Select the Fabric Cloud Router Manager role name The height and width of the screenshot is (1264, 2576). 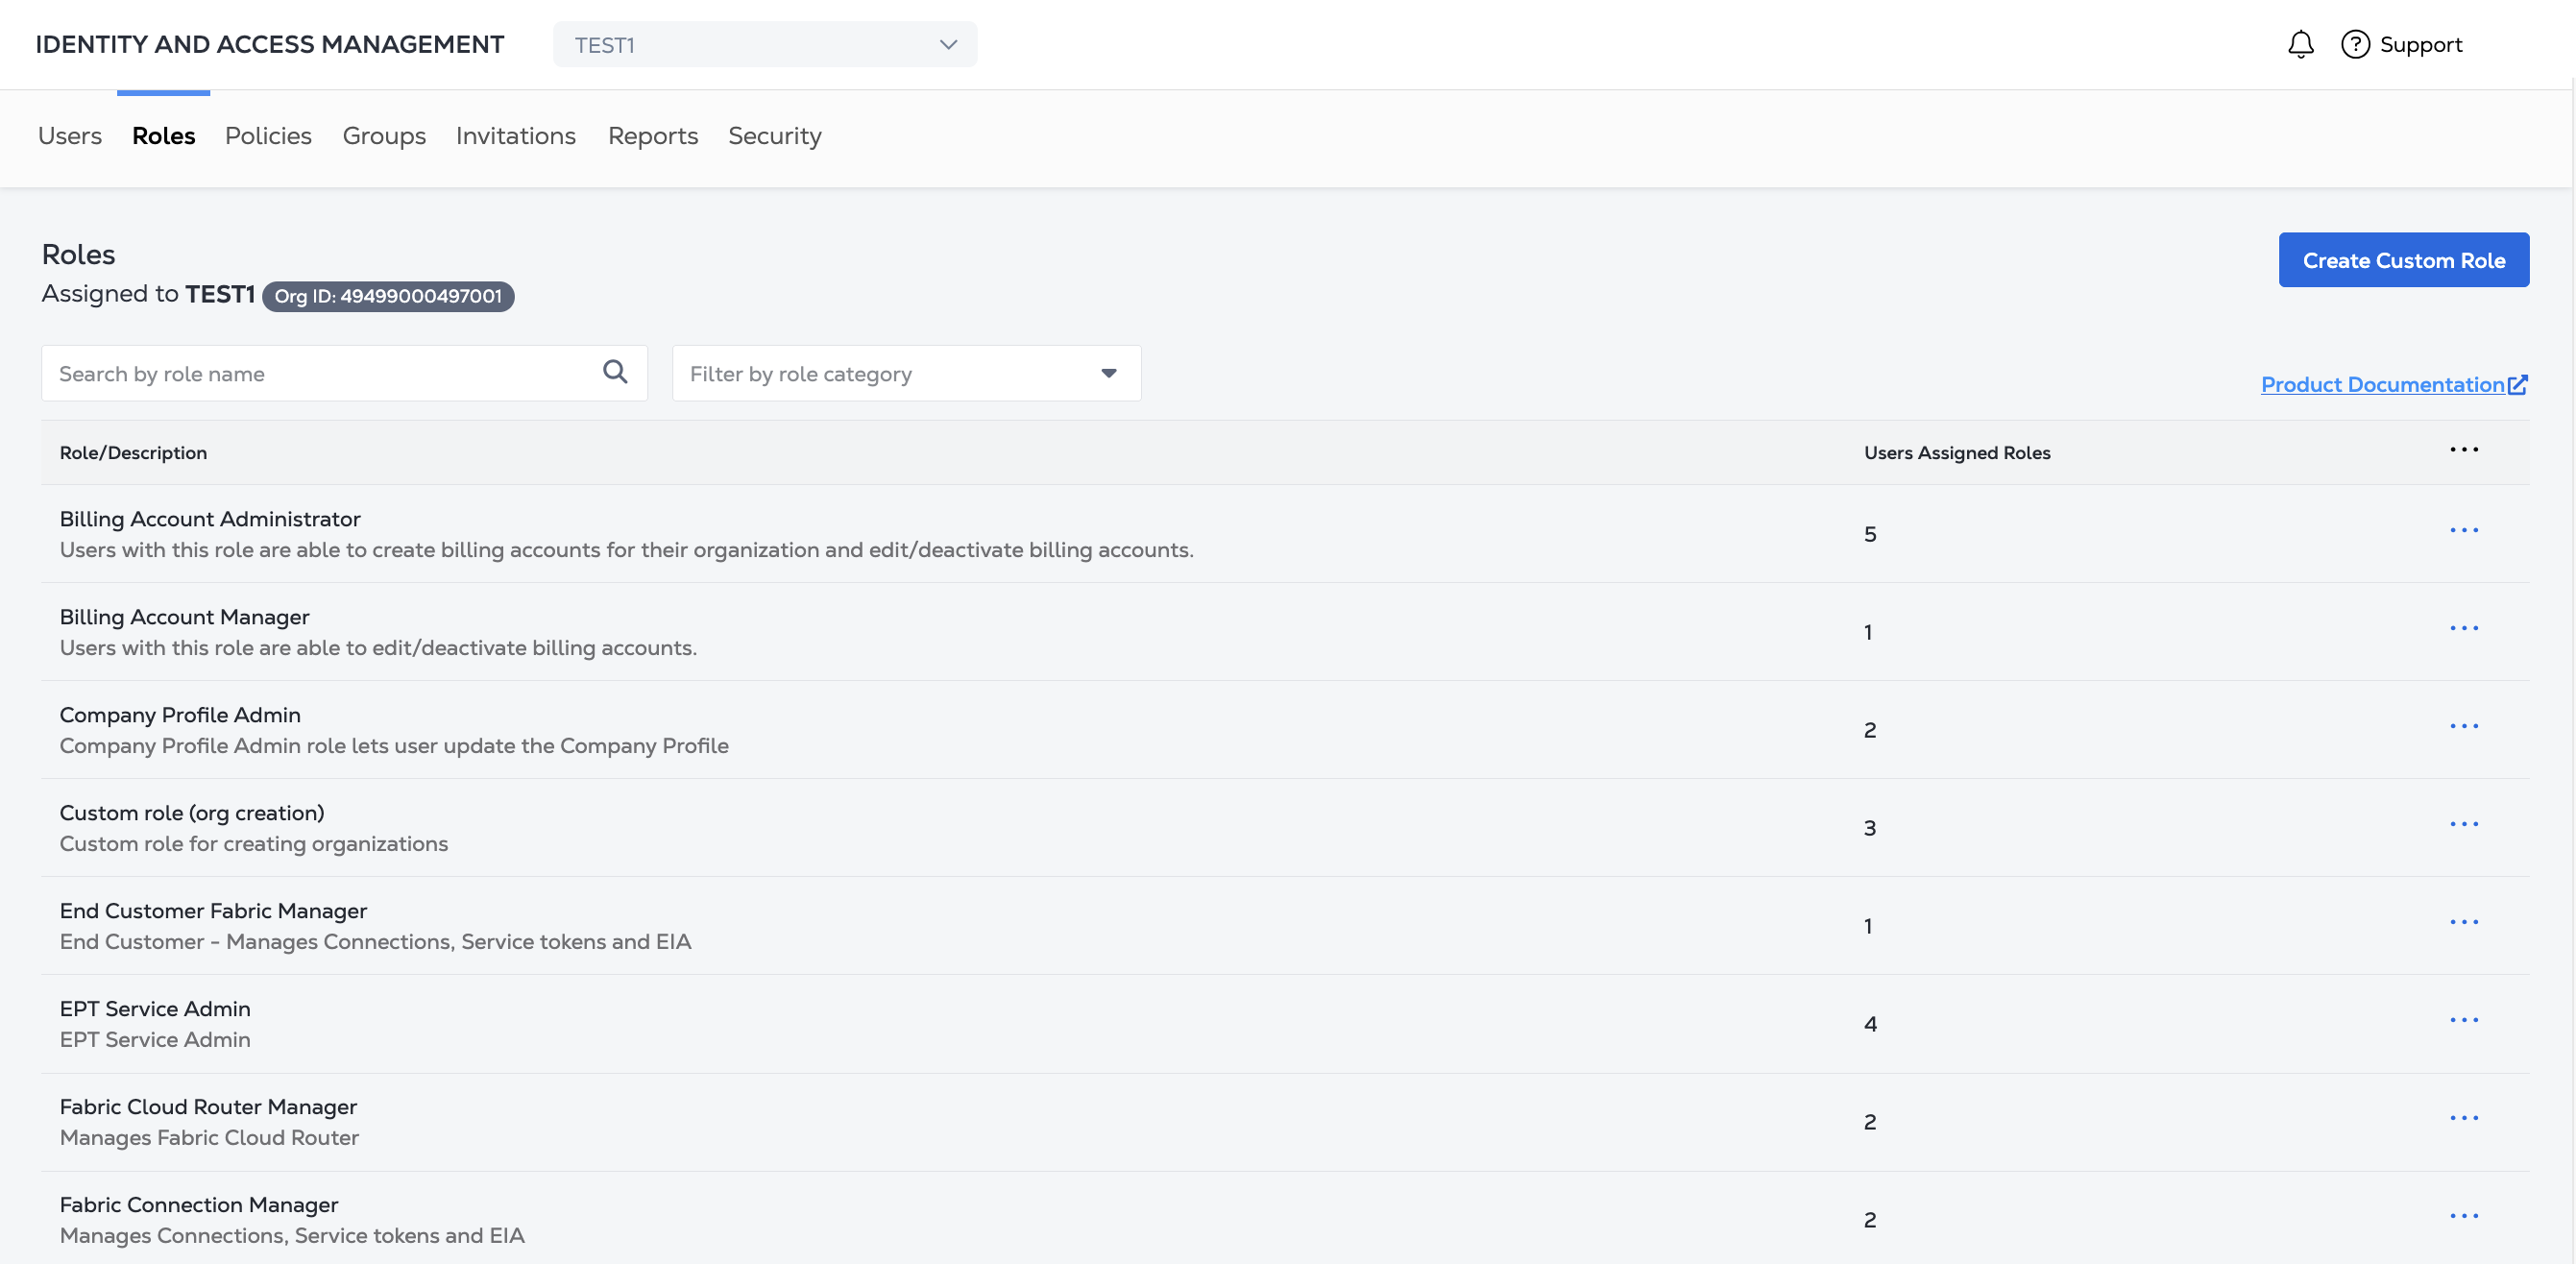coord(208,1107)
